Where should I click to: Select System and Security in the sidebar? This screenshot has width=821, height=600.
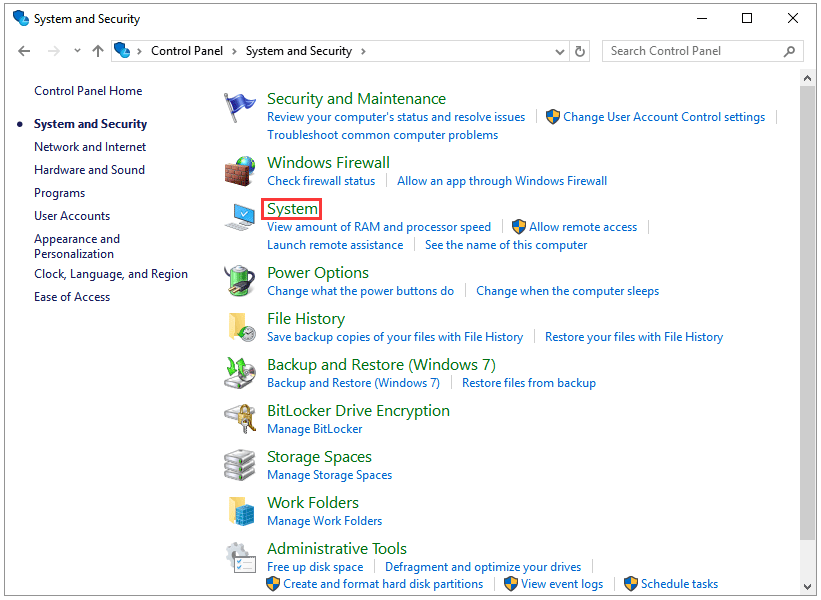point(91,124)
